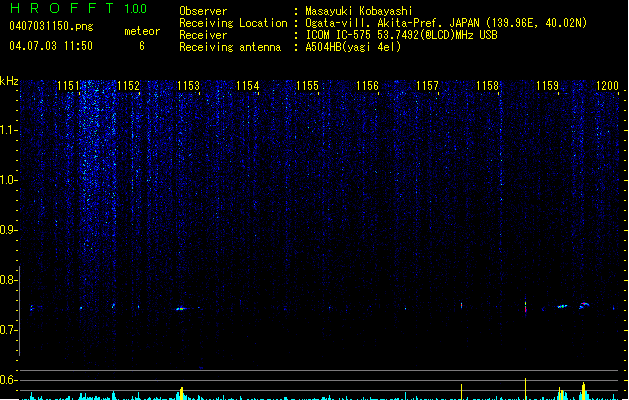Image resolution: width=629 pixels, height=400 pixels.
Task: Click the 1152 time marker
Action: click(x=128, y=85)
